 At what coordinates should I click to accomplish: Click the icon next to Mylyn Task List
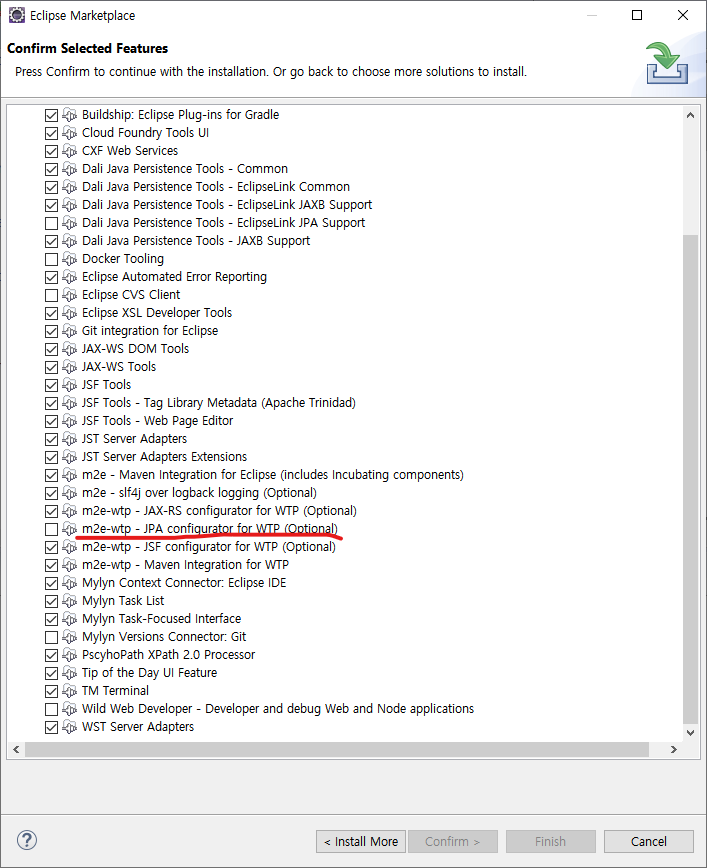69,601
